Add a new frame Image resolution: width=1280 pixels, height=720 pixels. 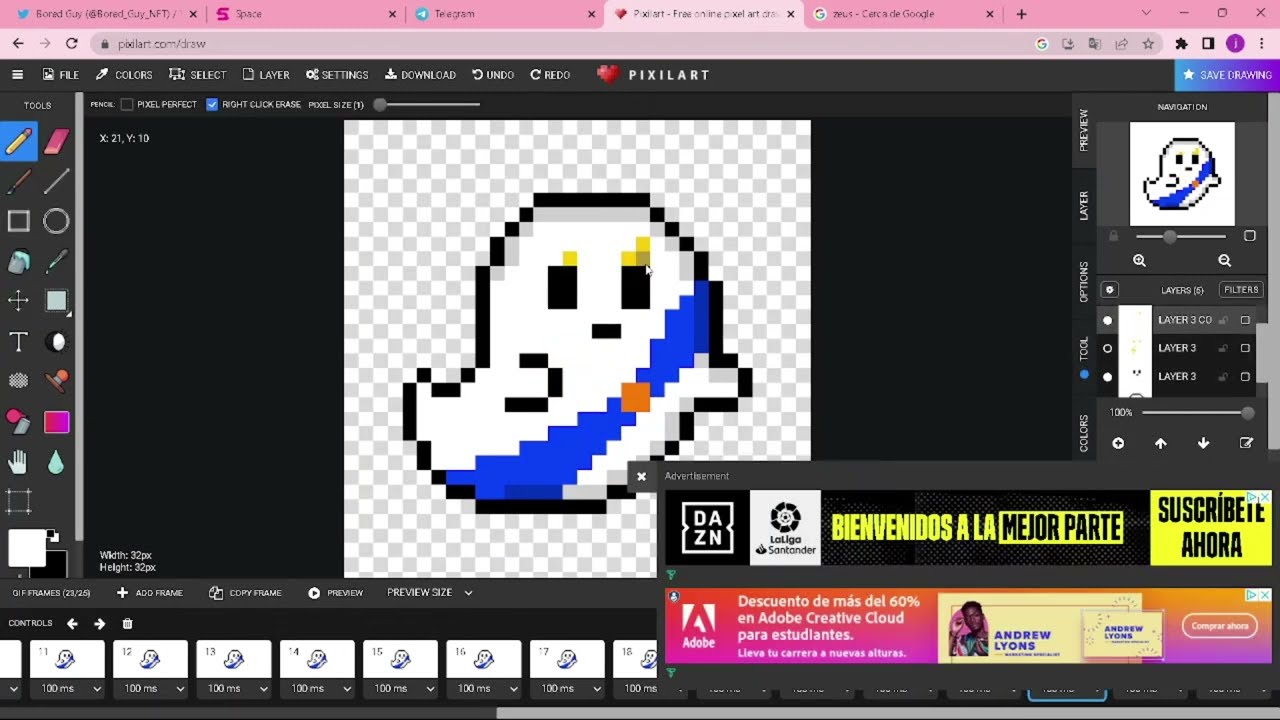tap(149, 593)
